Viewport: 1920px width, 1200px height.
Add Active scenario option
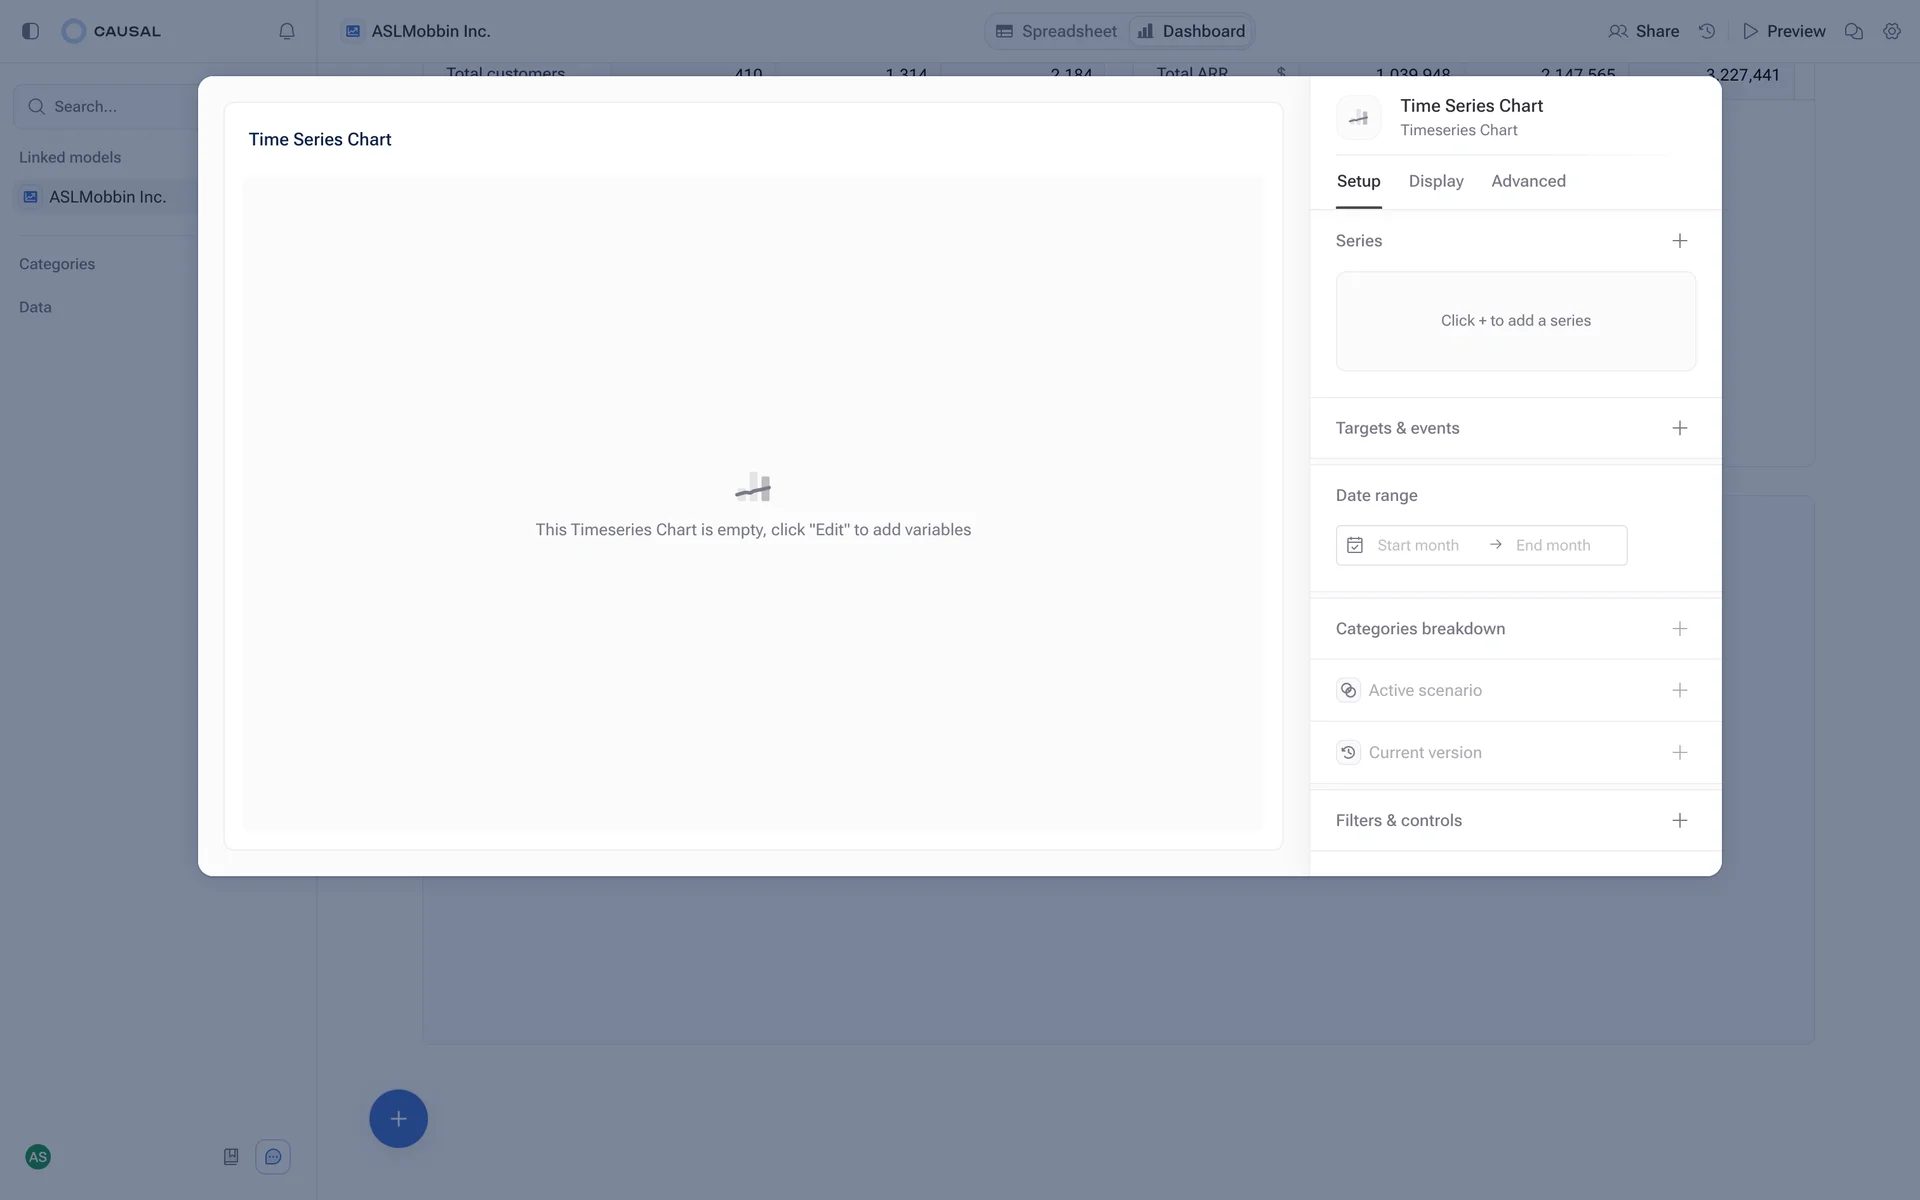click(x=1680, y=690)
